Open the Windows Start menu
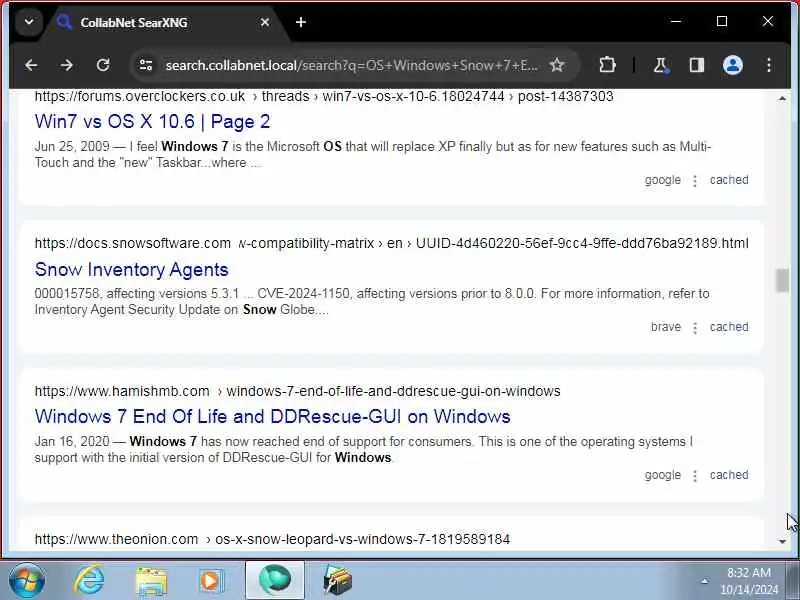The height and width of the screenshot is (600, 800). pos(27,580)
